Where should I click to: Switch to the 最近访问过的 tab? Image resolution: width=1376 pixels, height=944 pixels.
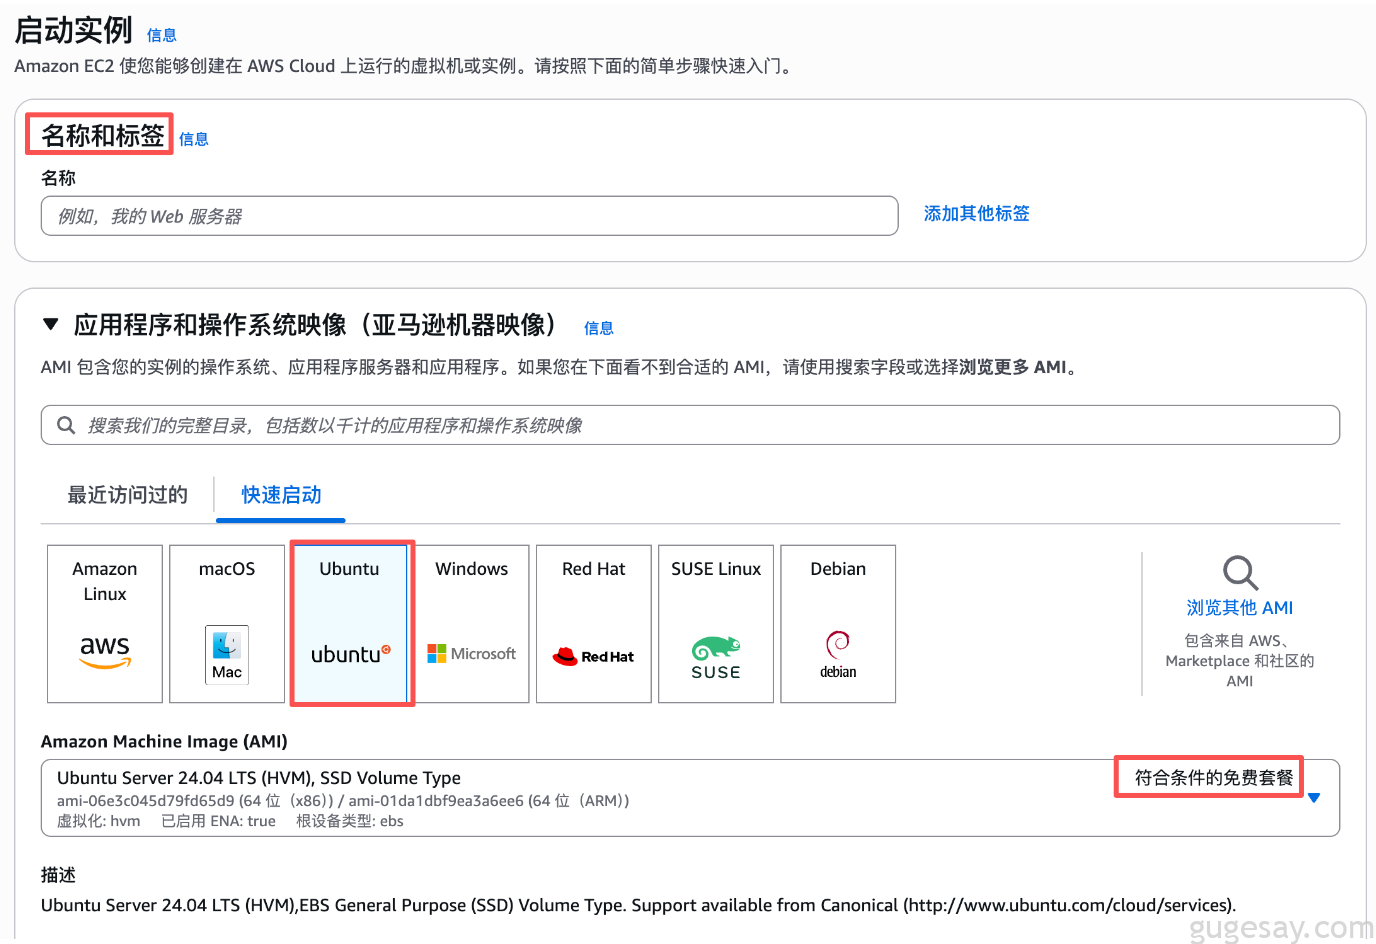pyautogui.click(x=127, y=495)
